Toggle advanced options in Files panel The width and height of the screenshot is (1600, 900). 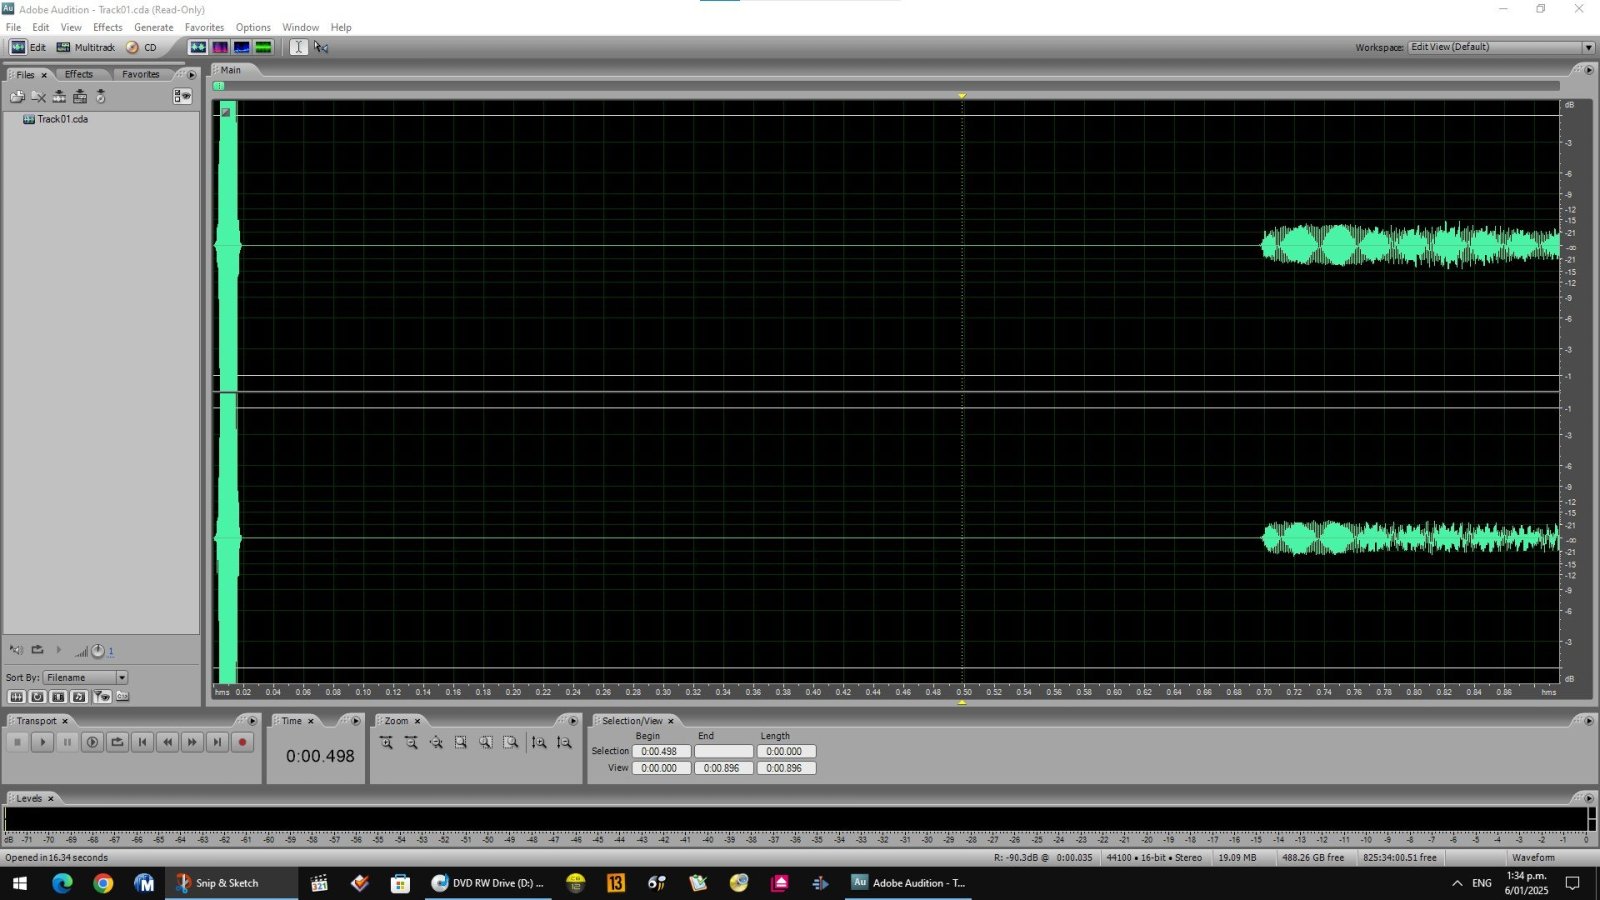click(182, 96)
